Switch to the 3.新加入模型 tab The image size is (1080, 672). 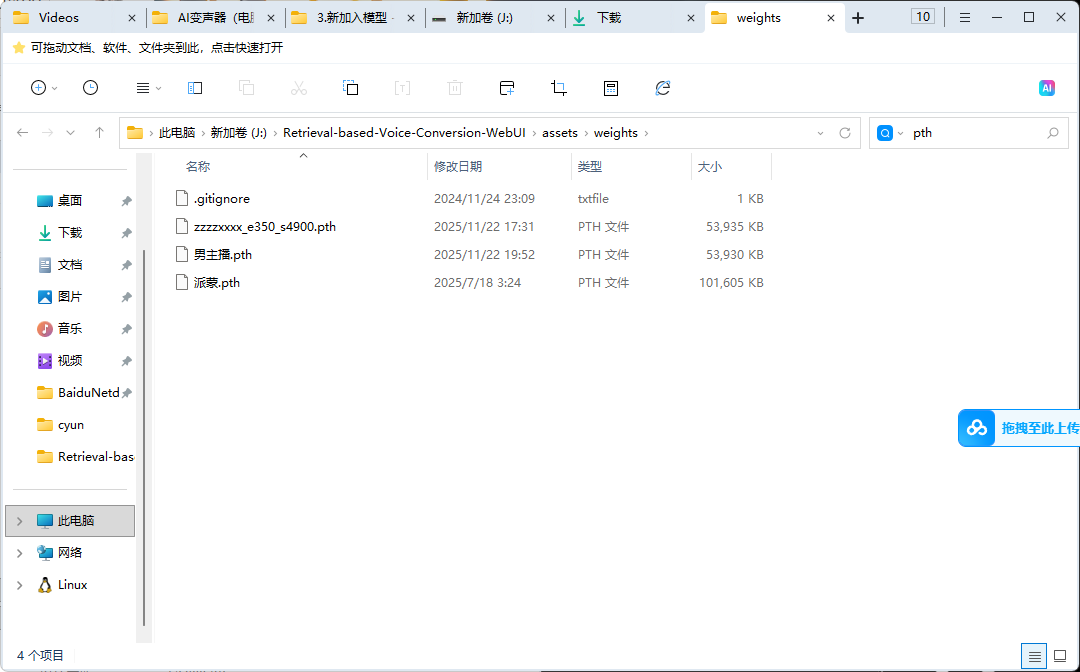pyautogui.click(x=355, y=18)
